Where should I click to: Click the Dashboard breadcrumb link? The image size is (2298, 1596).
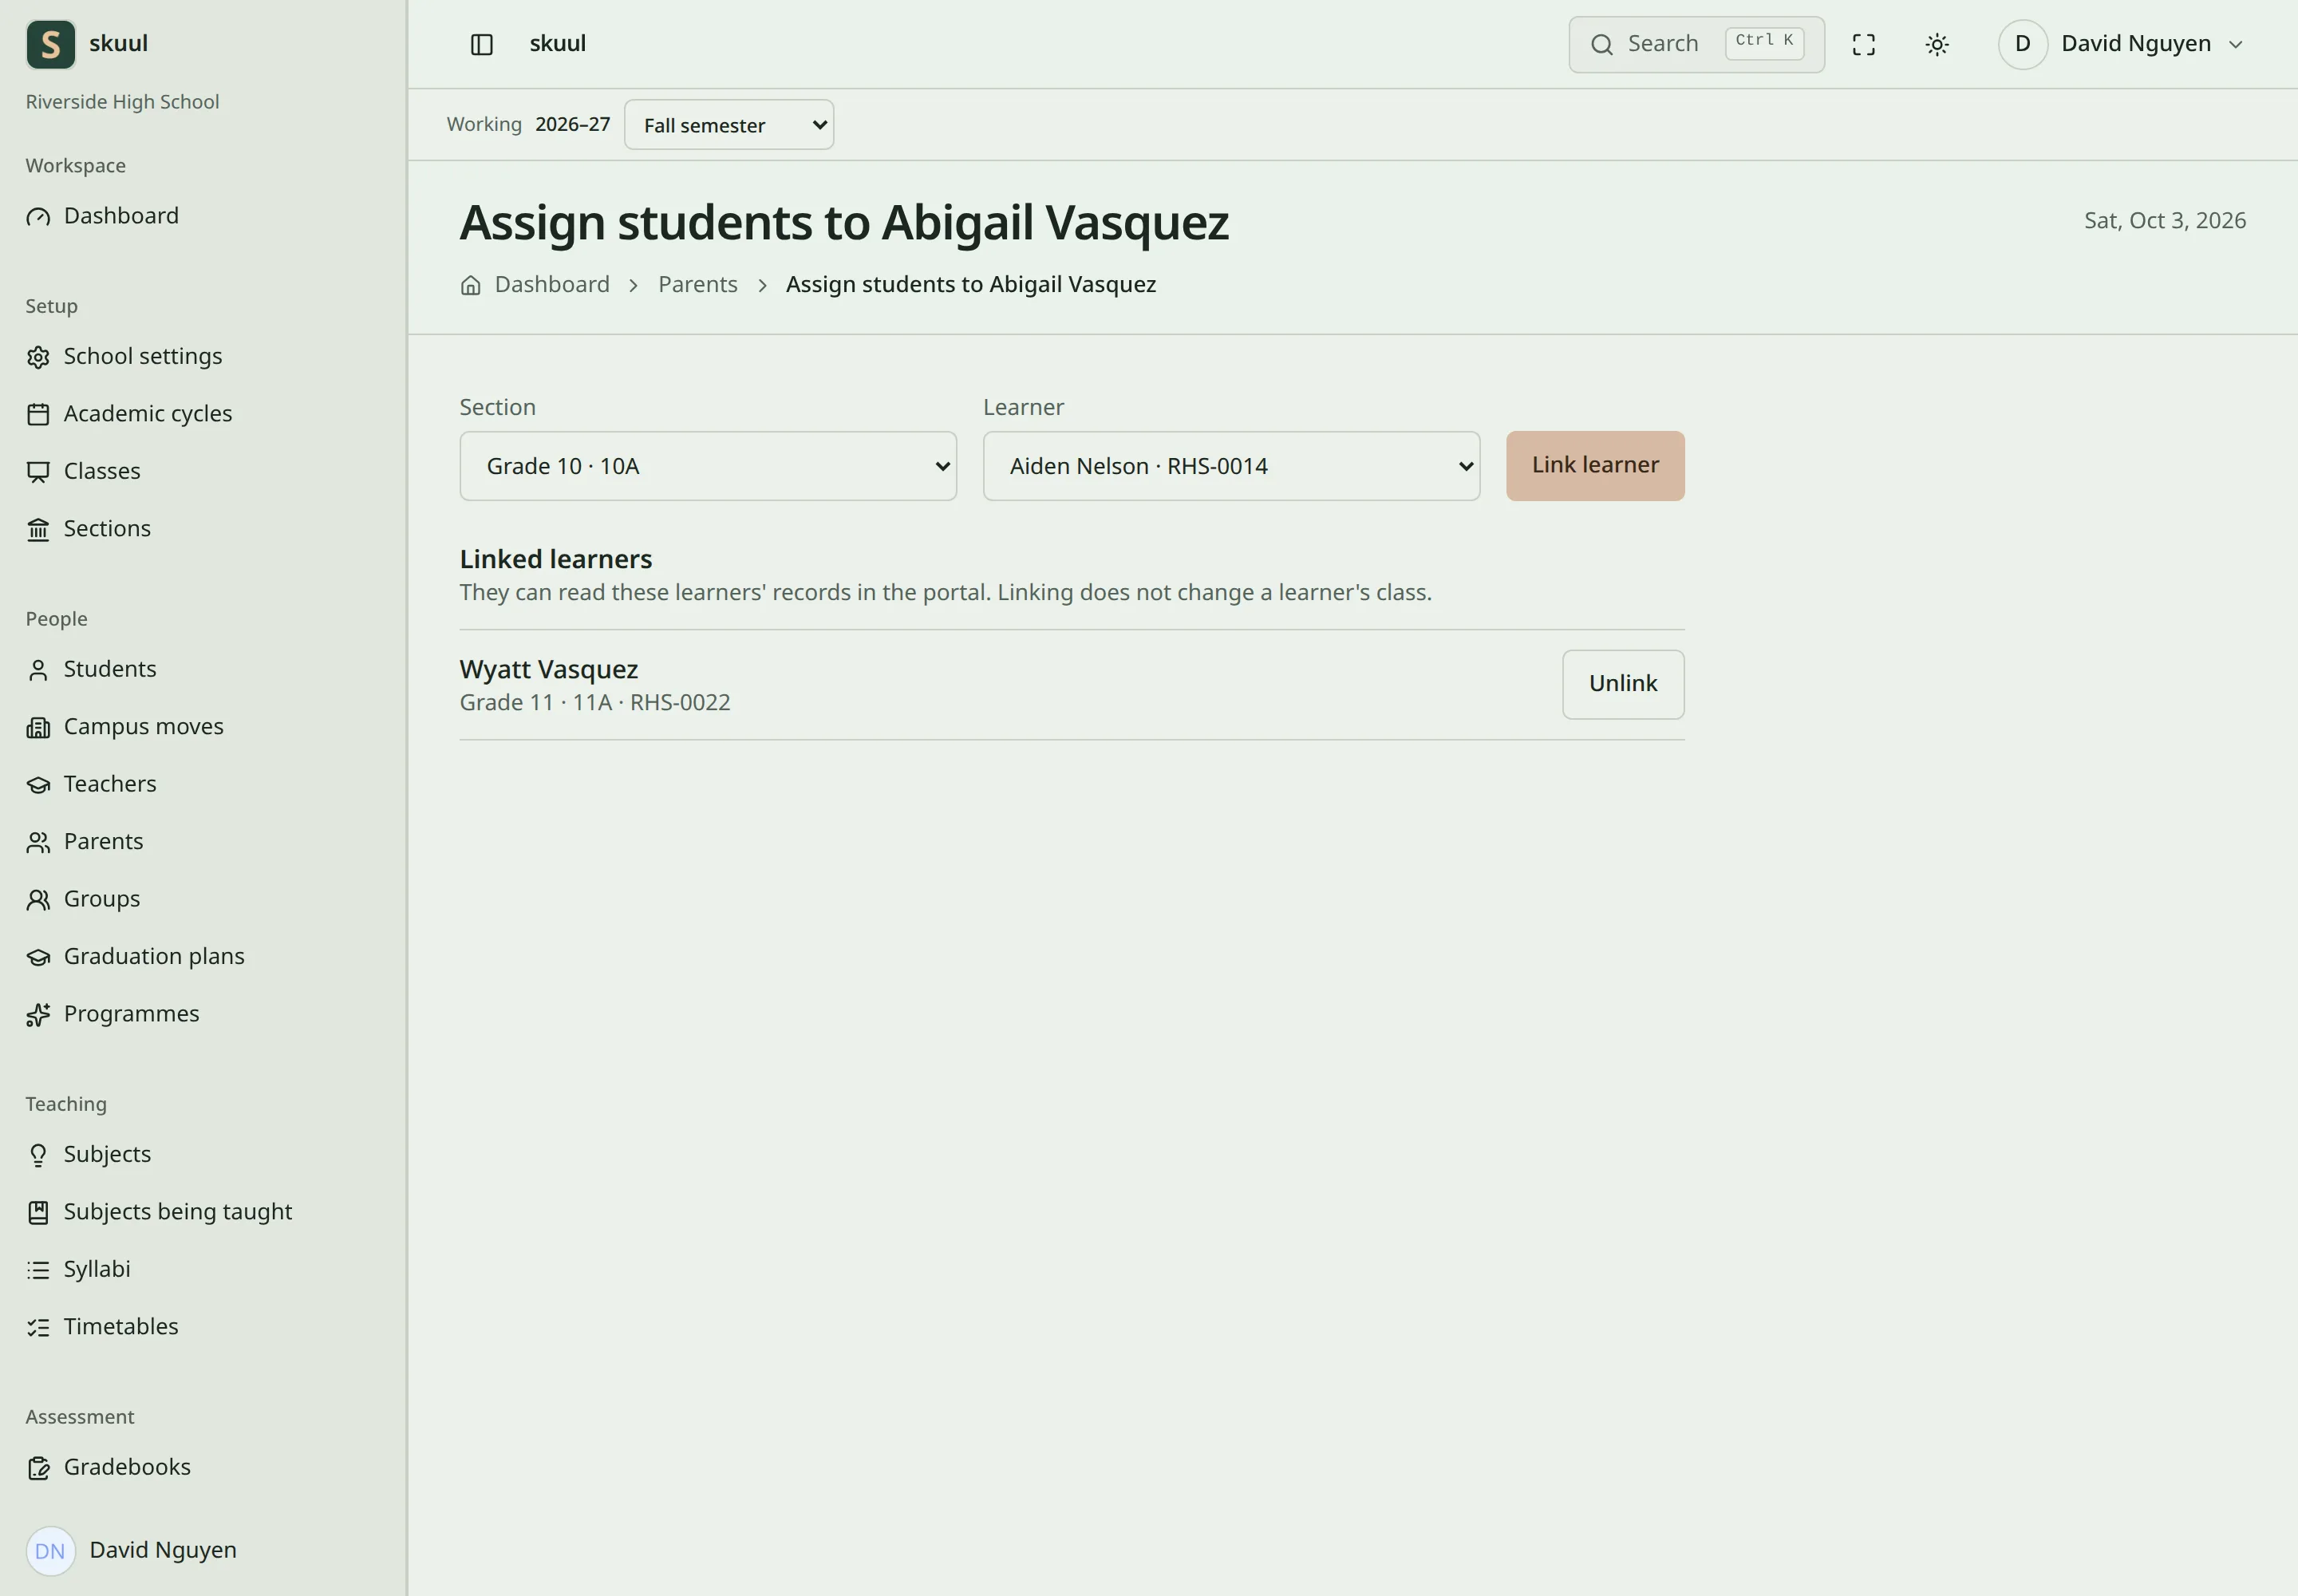click(552, 285)
